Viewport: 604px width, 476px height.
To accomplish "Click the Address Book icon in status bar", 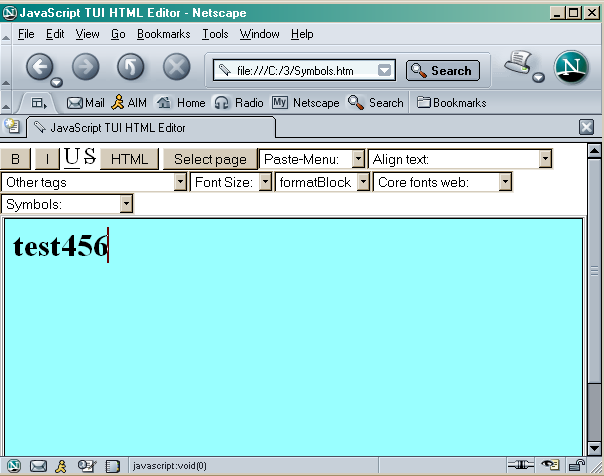I will pos(112,466).
